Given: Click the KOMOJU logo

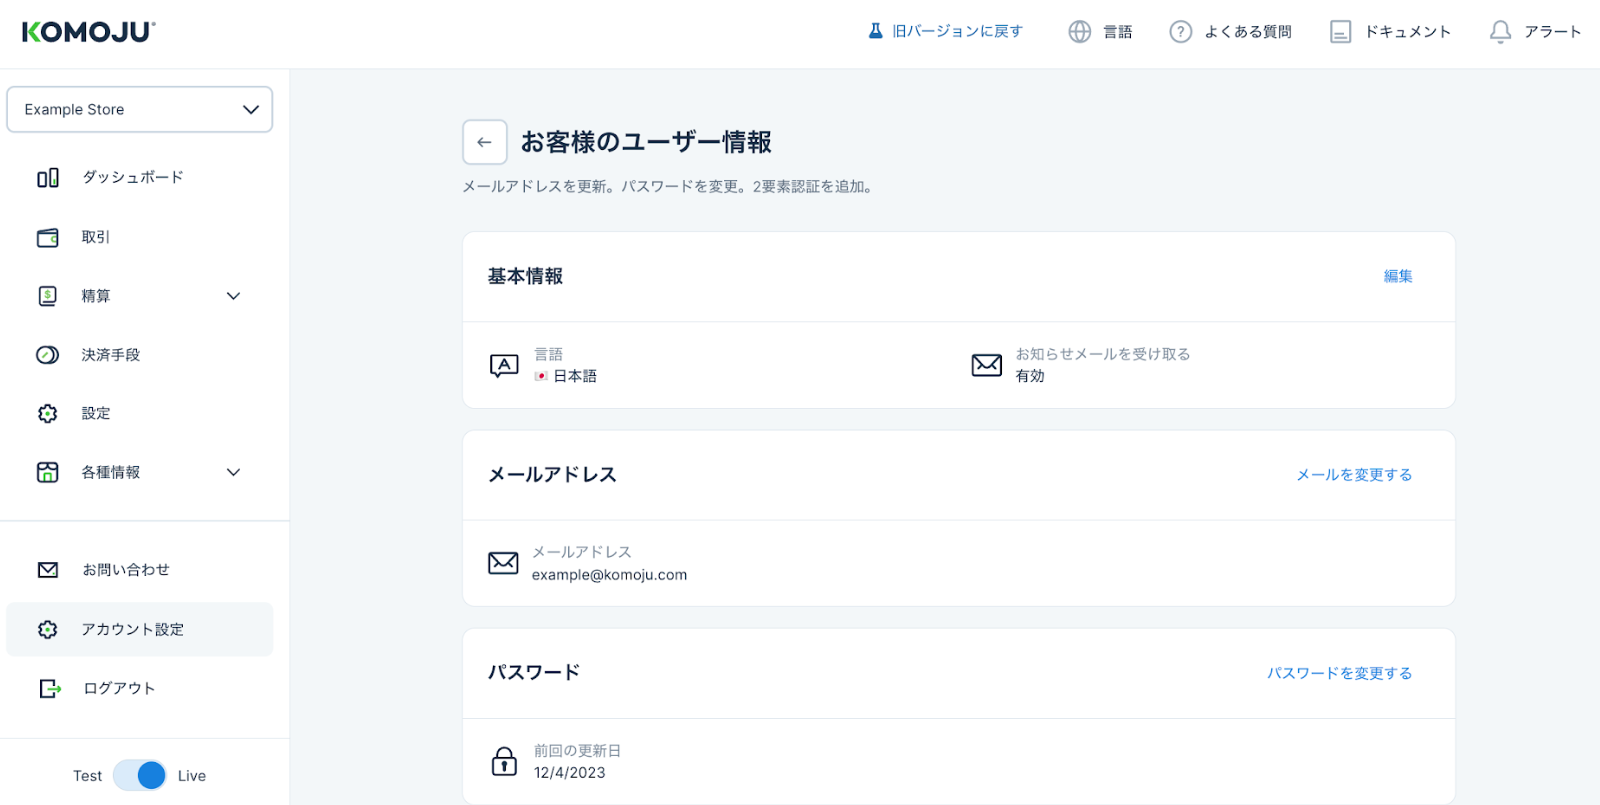Looking at the screenshot, I should (88, 32).
